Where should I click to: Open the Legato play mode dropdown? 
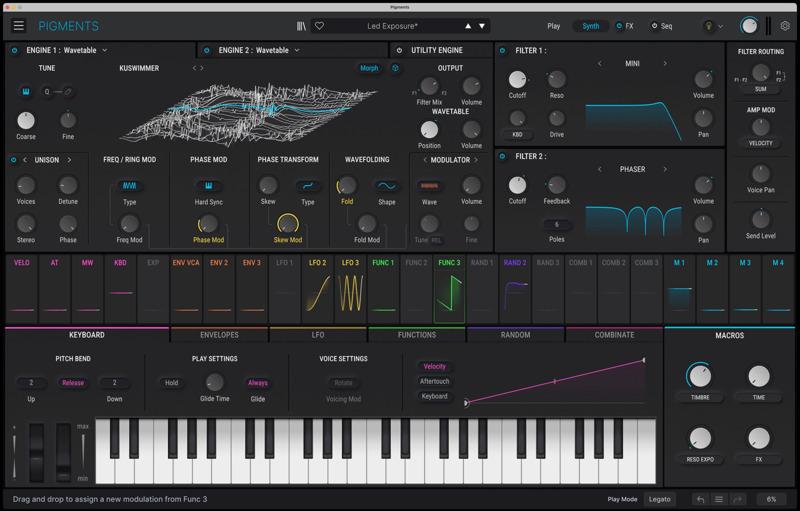click(660, 499)
